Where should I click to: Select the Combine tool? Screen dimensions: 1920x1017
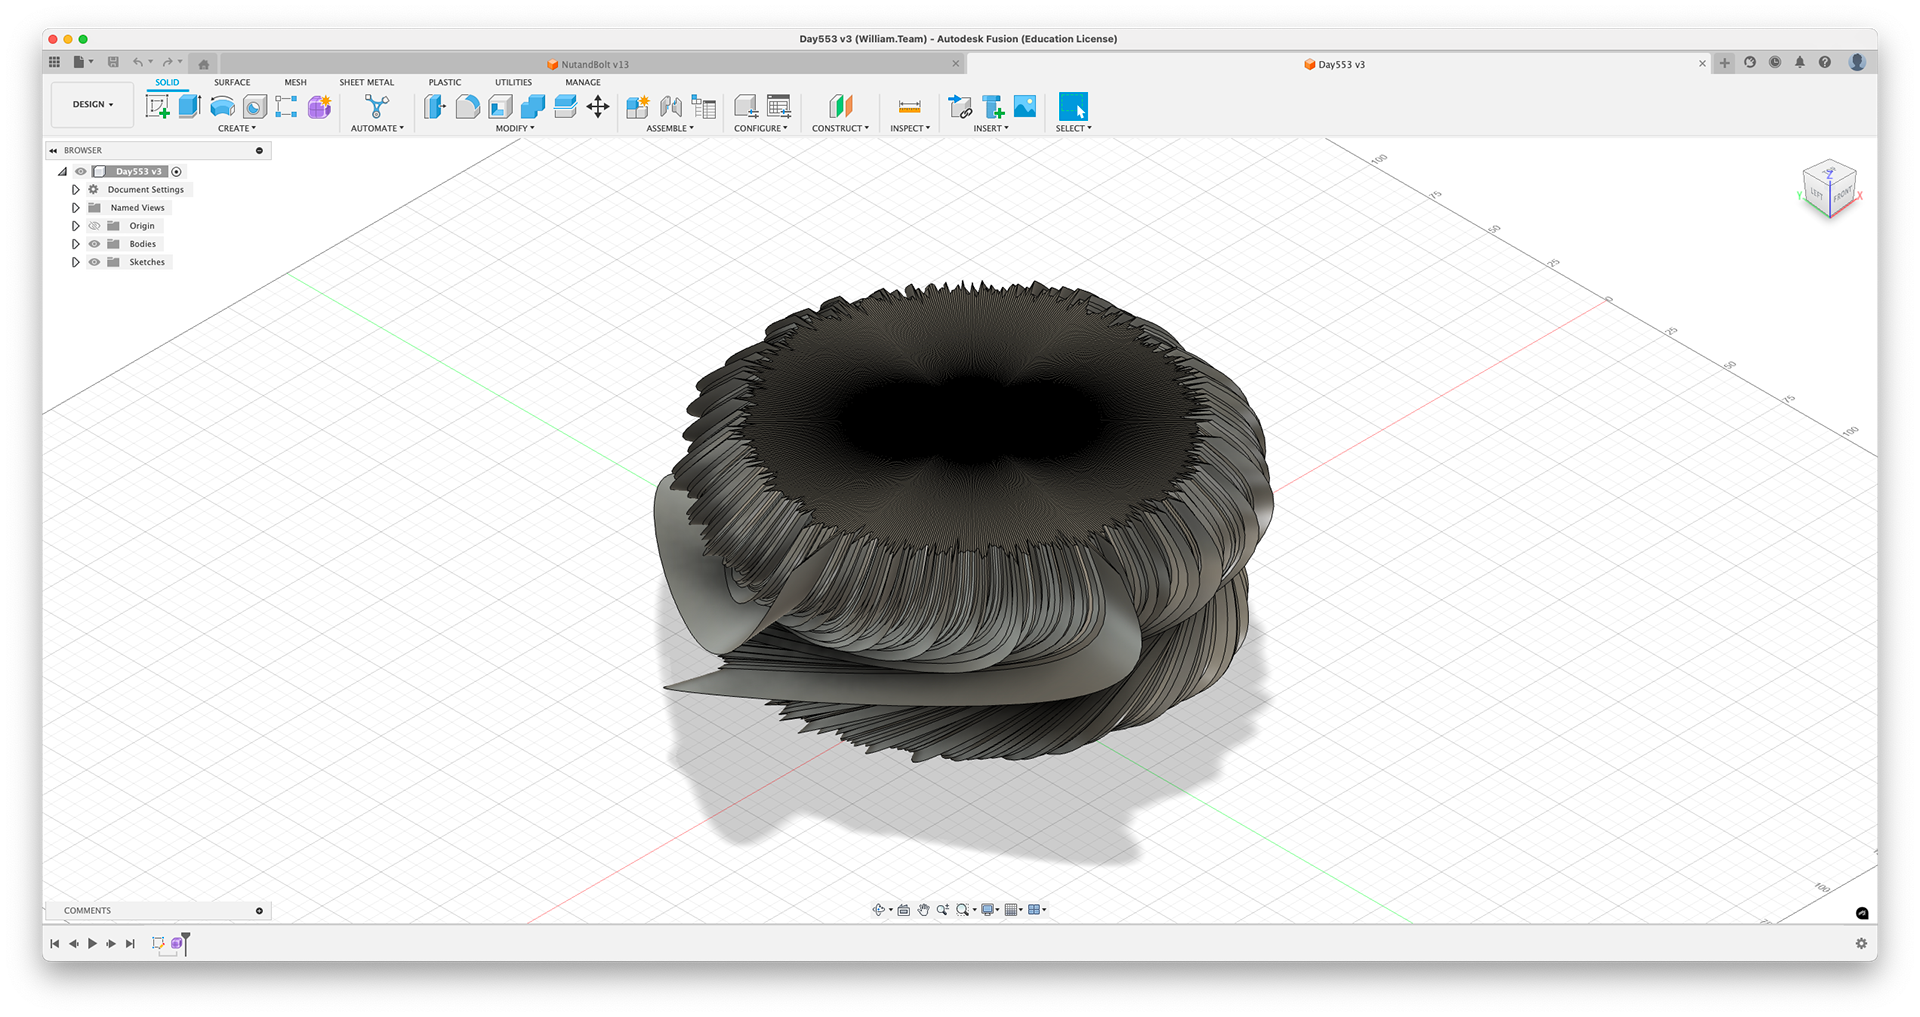tap(533, 107)
